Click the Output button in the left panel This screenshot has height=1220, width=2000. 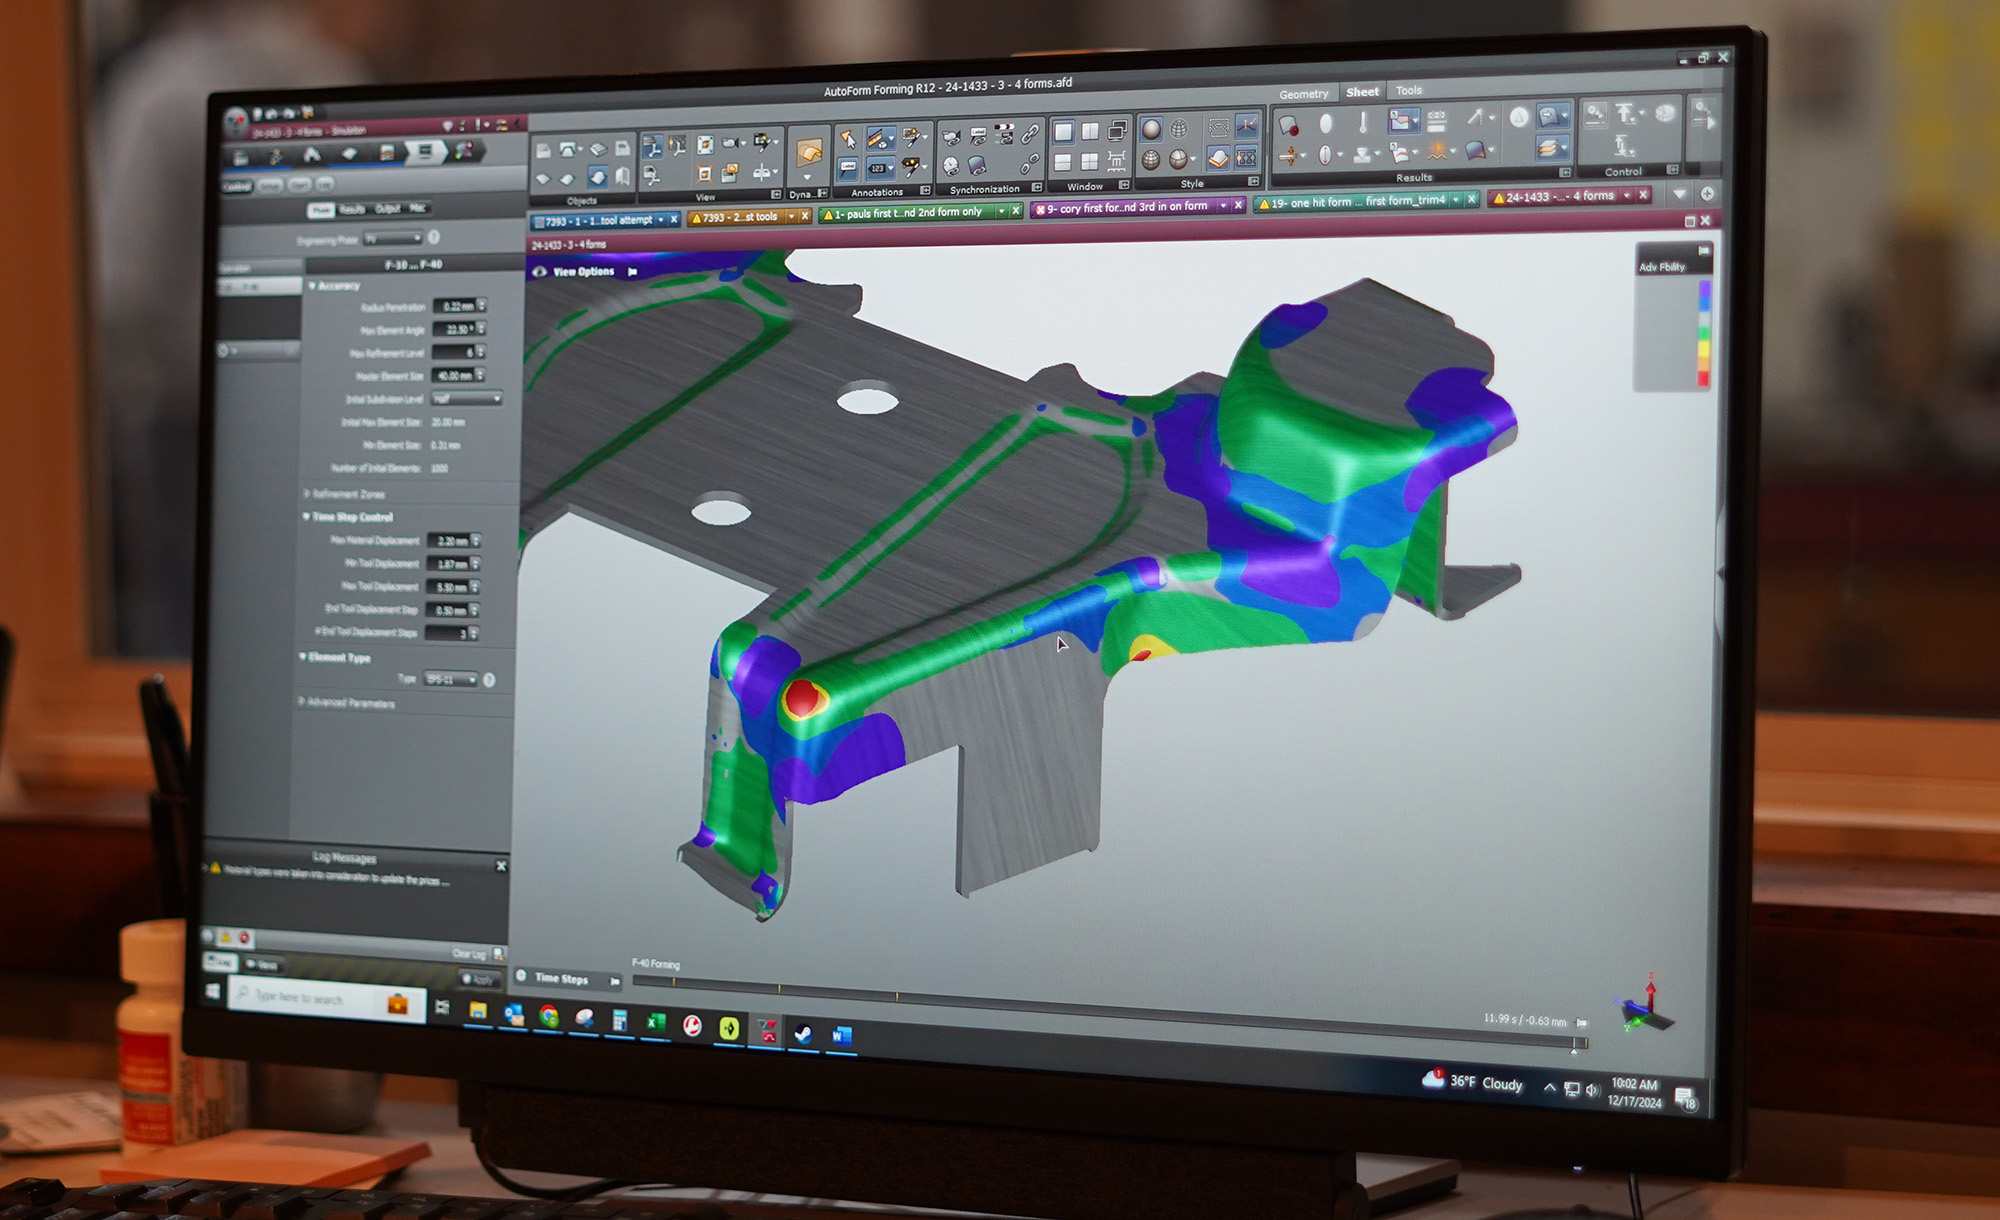387,209
